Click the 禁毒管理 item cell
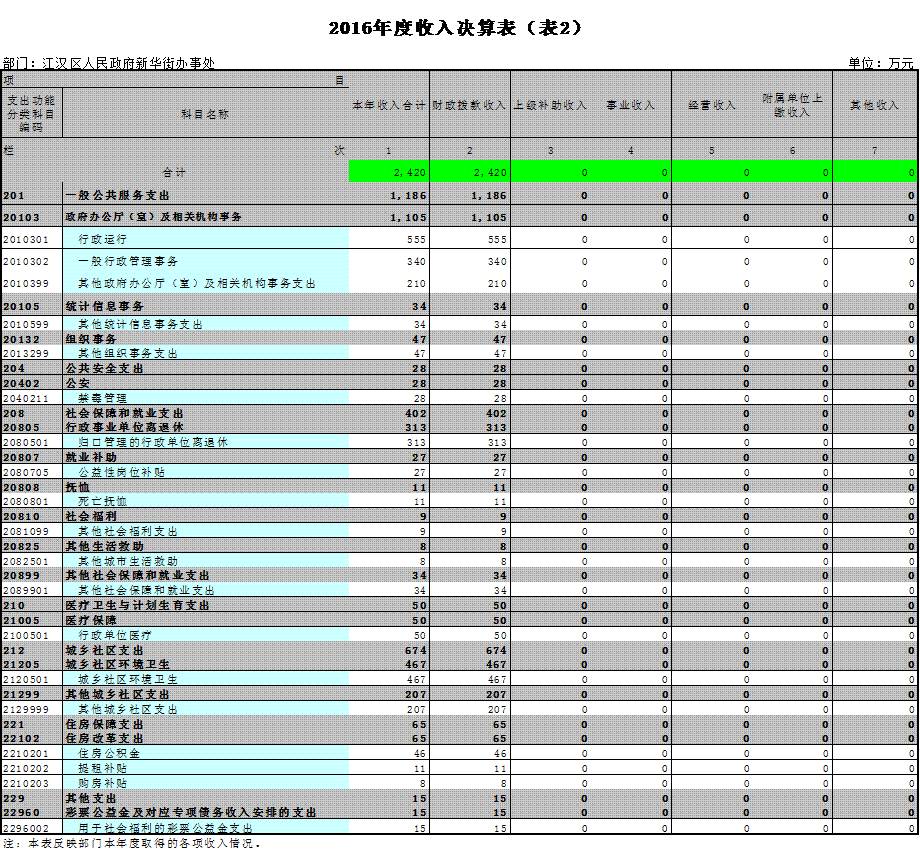 pyautogui.click(x=102, y=398)
